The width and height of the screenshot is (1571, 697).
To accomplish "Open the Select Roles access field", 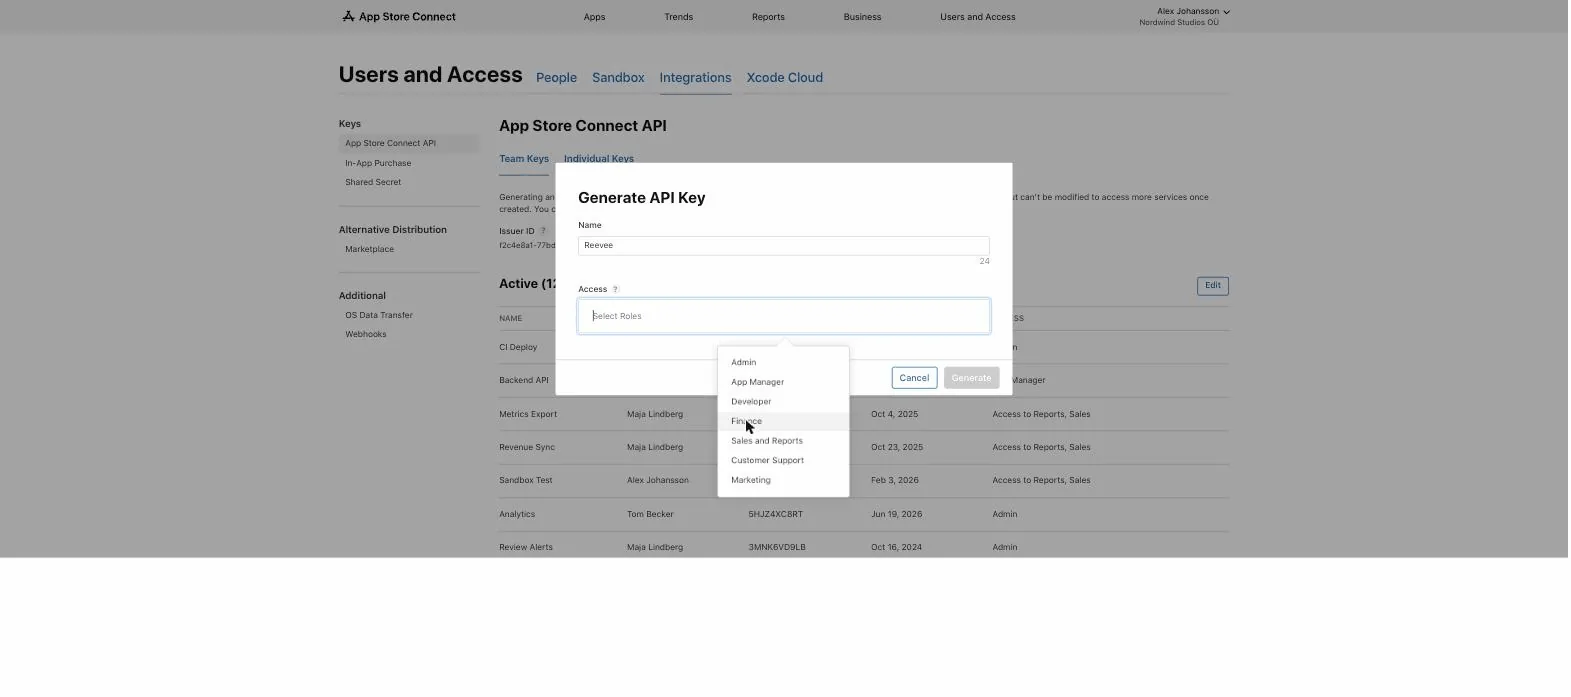I will [784, 316].
